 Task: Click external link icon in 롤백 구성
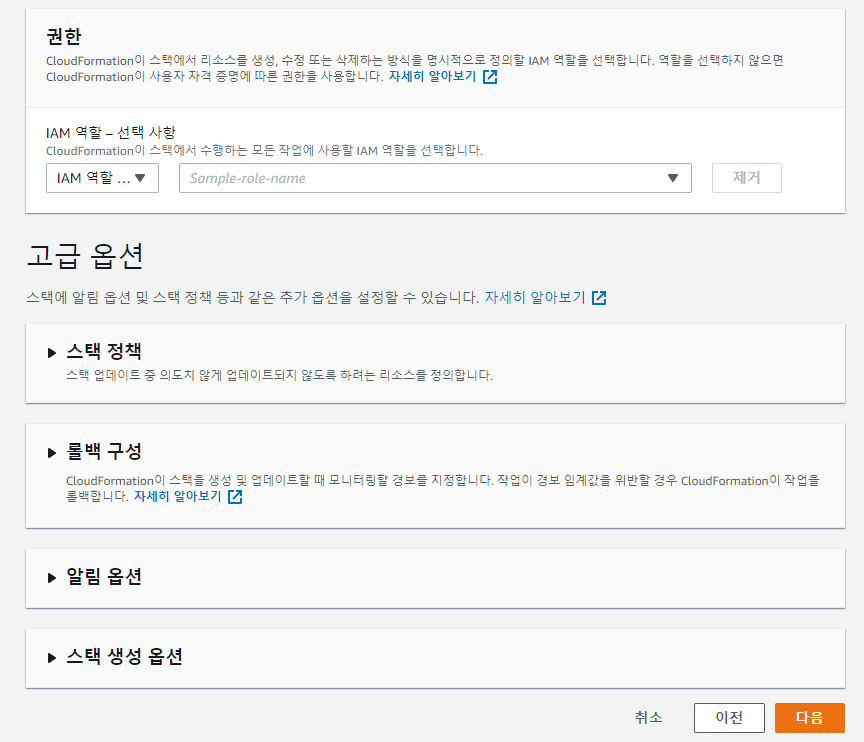pos(235,497)
